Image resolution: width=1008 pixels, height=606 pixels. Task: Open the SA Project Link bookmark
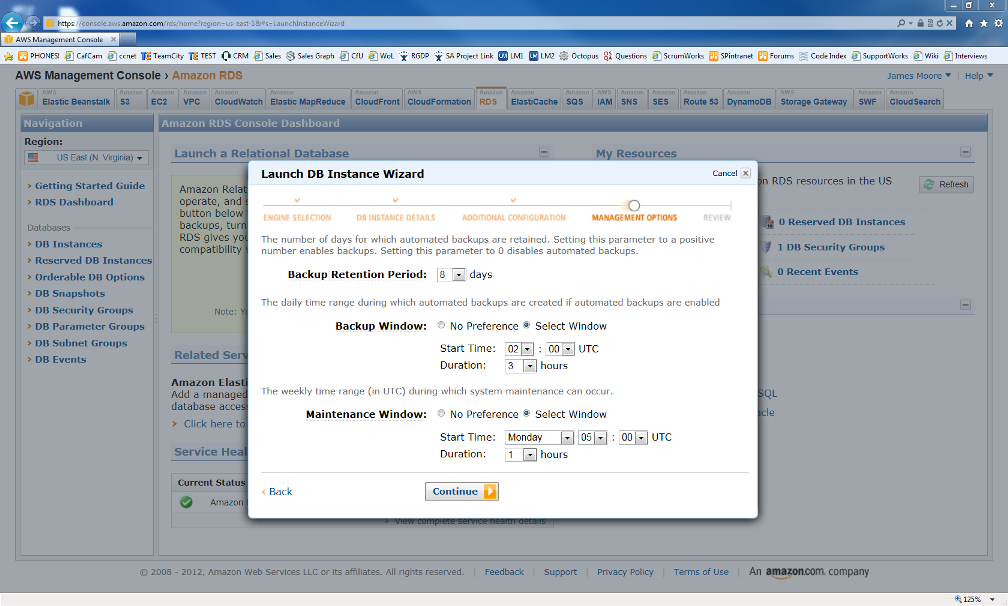click(464, 56)
